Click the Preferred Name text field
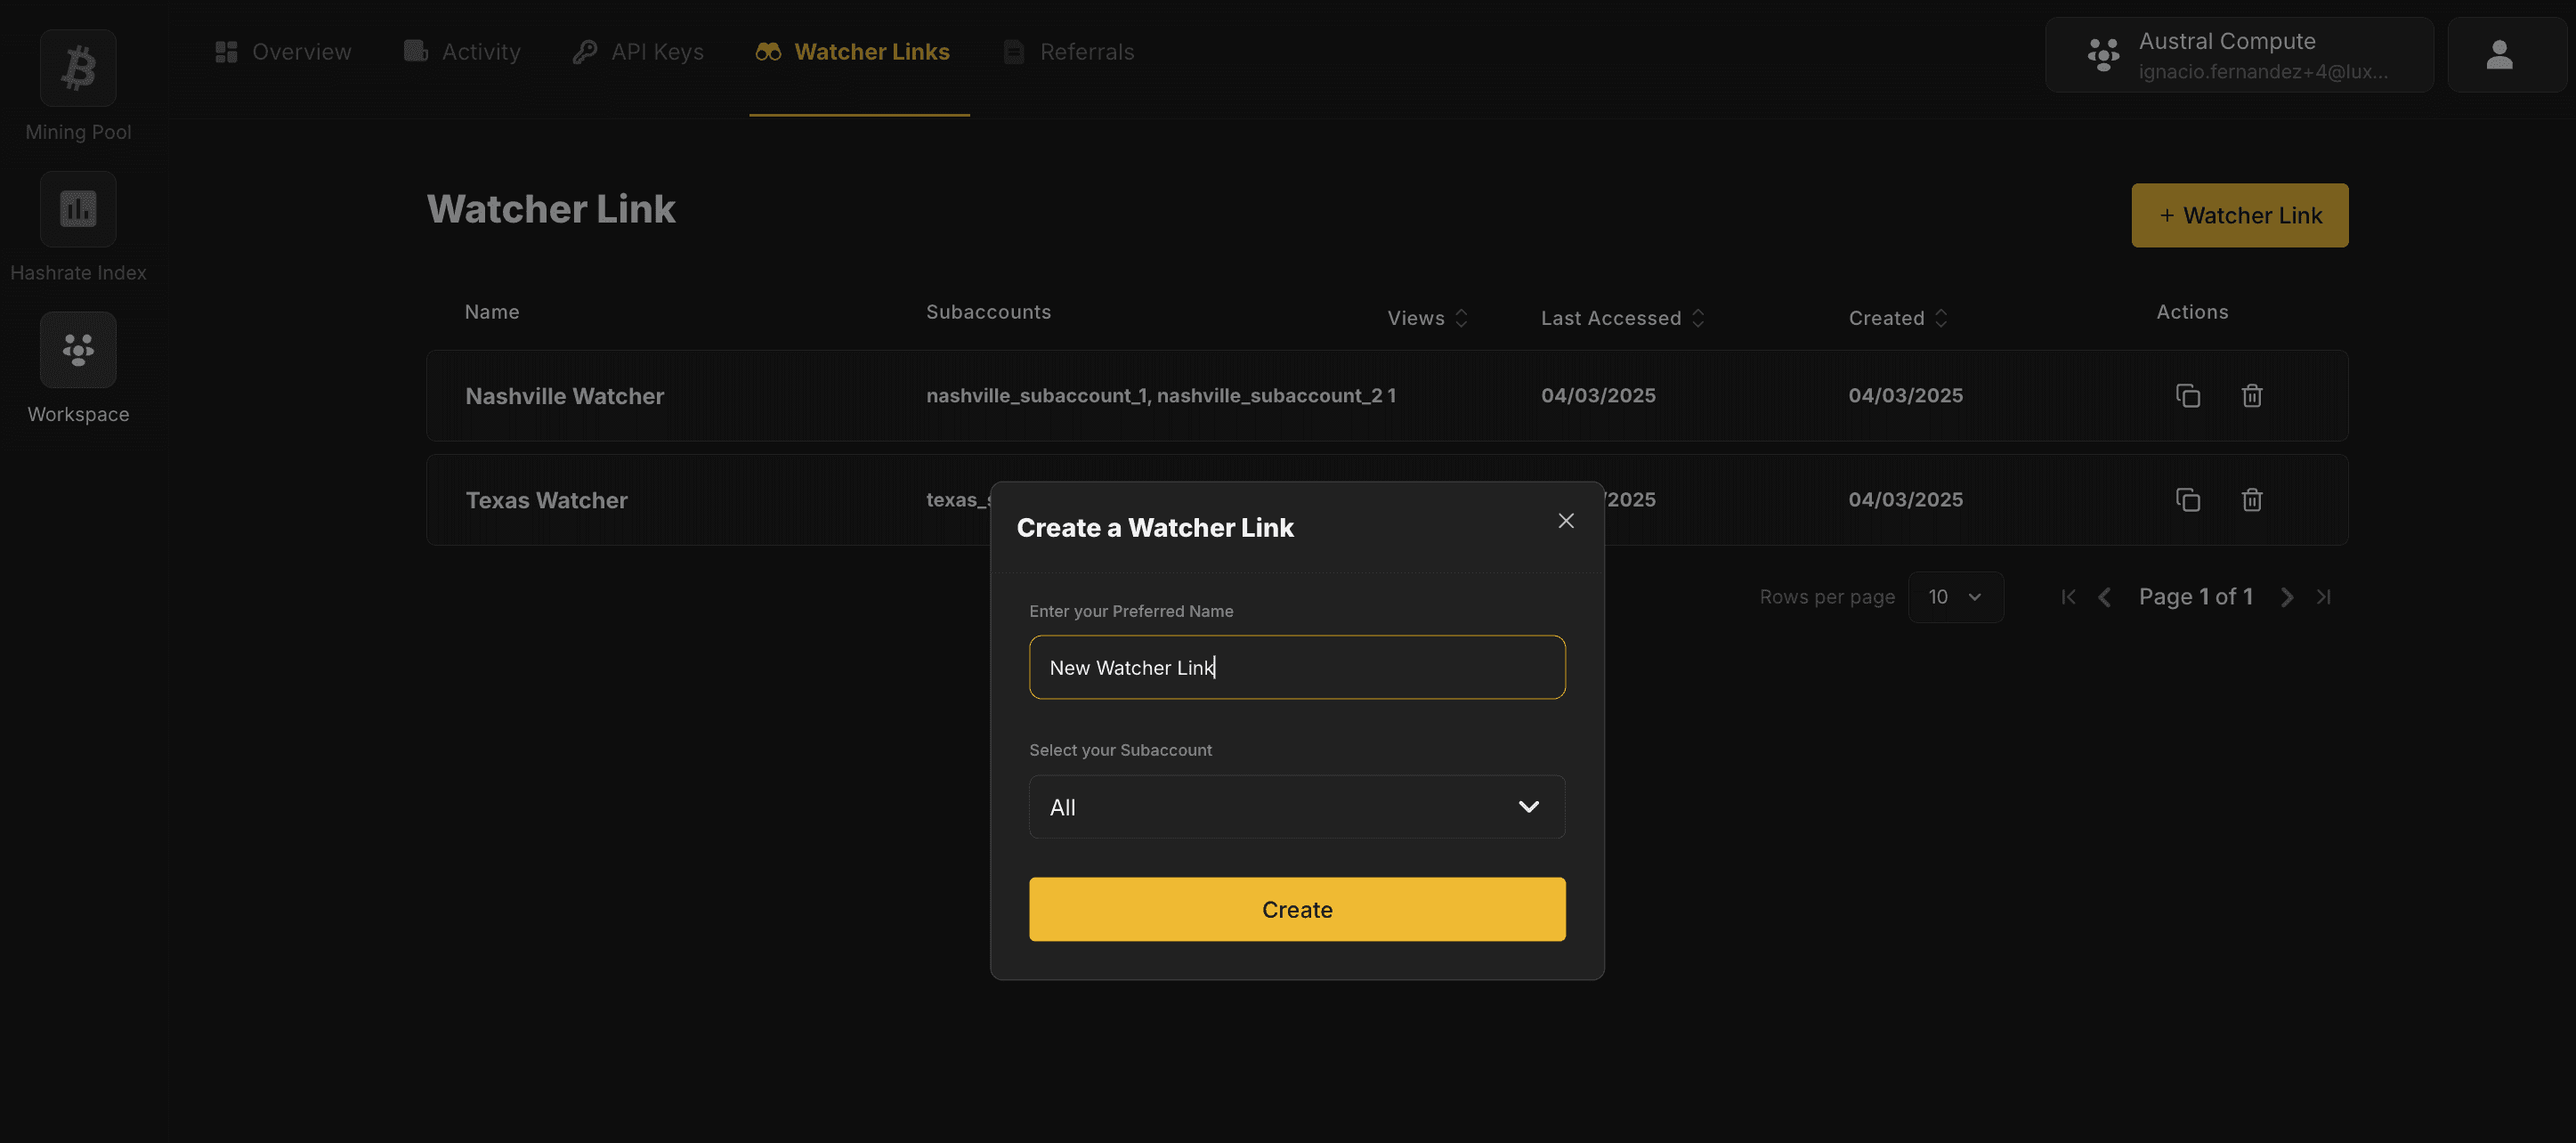Screen dimensions: 2576x1143 pyautogui.click(x=1296, y=667)
